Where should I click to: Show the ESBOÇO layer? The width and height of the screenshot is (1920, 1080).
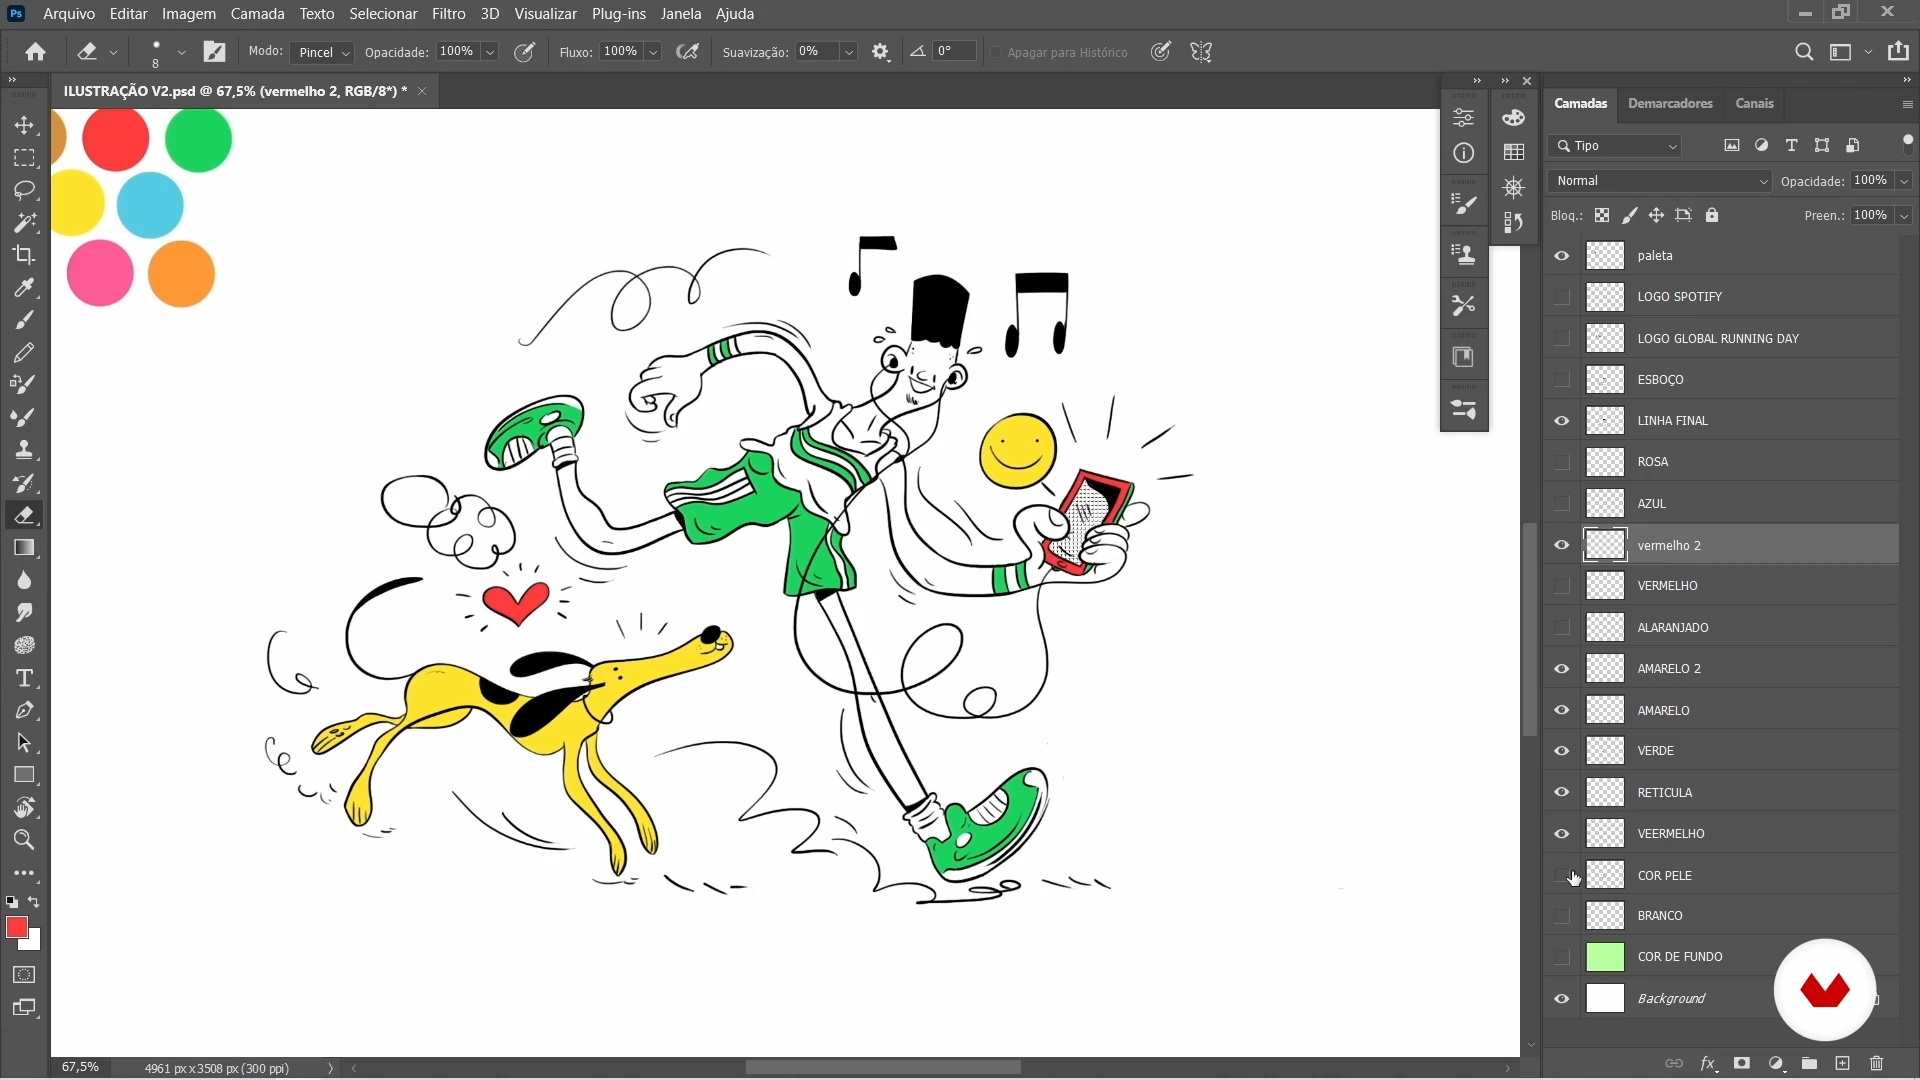(x=1561, y=380)
